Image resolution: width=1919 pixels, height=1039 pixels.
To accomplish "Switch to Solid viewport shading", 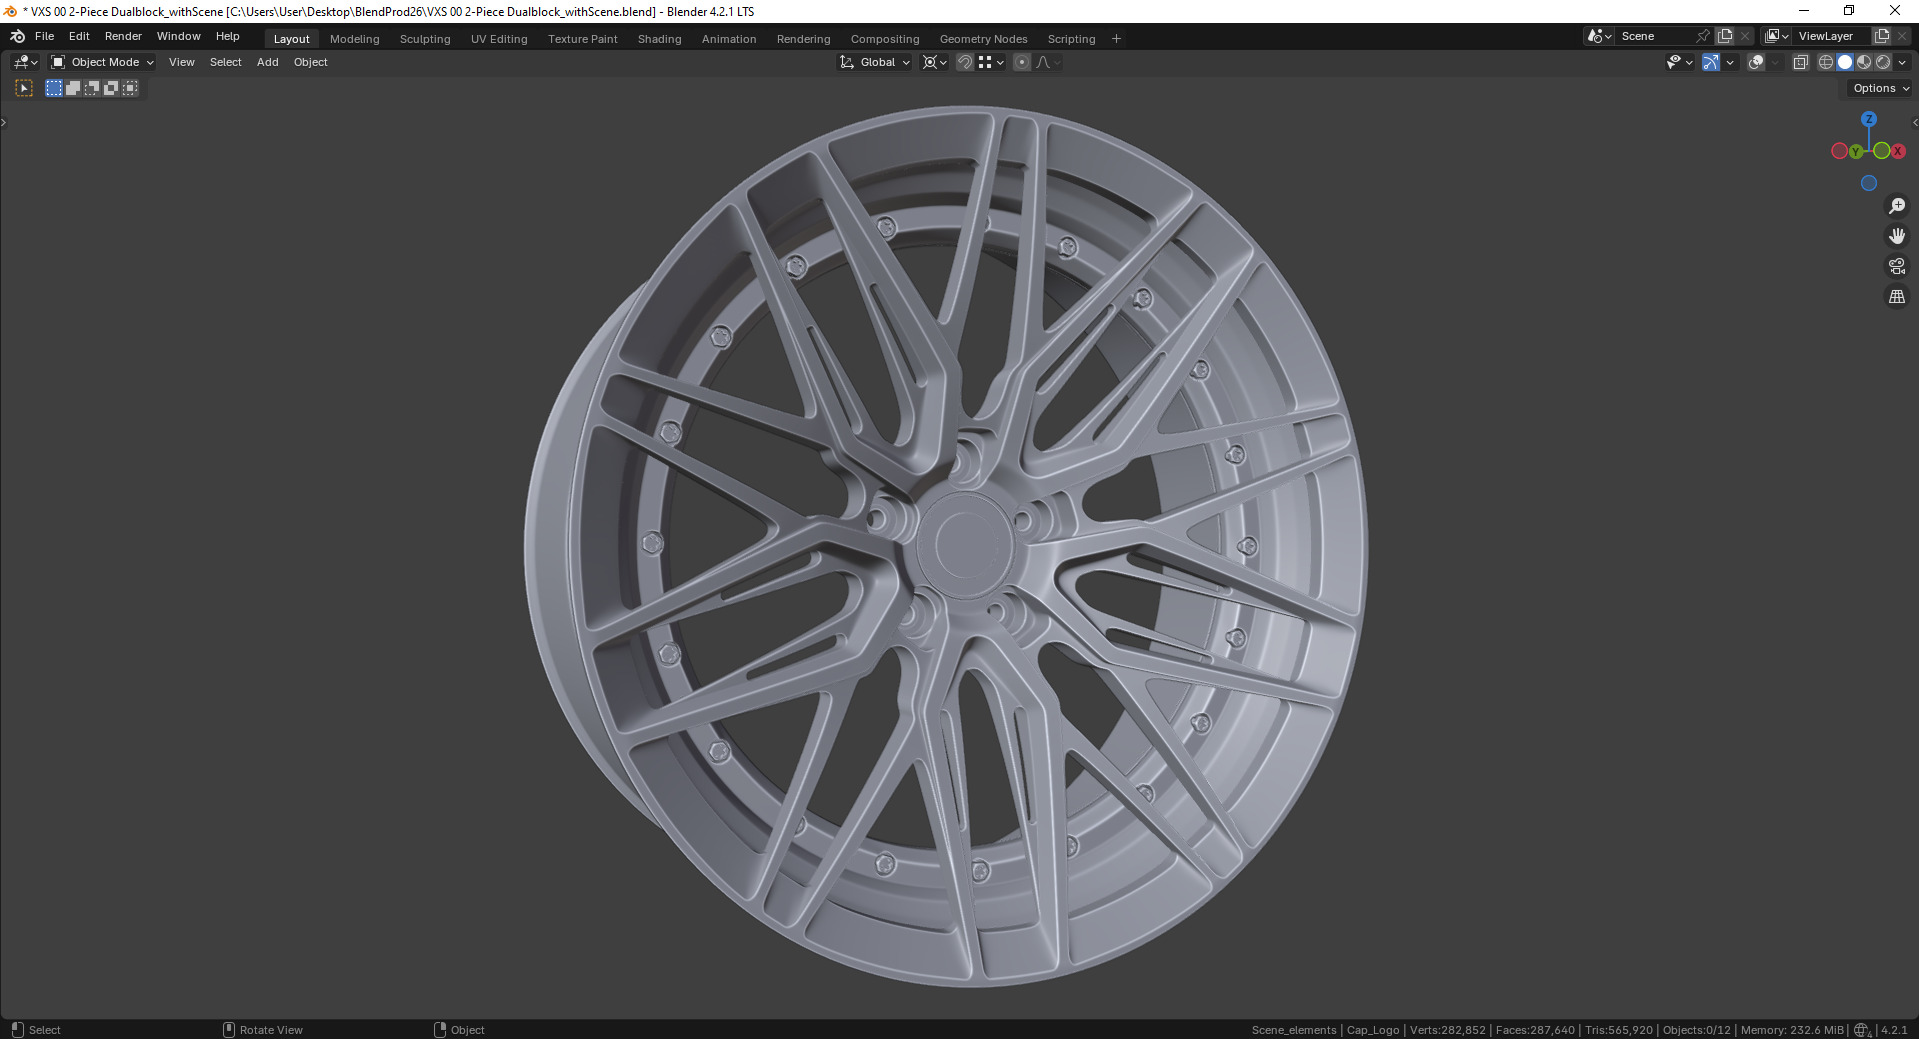I will [1845, 62].
